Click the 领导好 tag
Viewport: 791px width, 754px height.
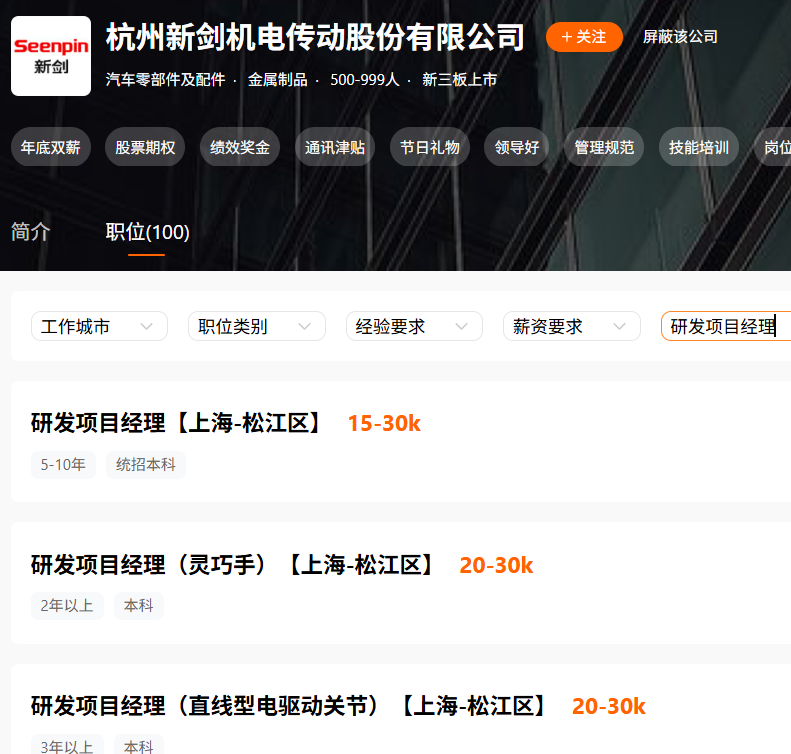click(x=517, y=147)
